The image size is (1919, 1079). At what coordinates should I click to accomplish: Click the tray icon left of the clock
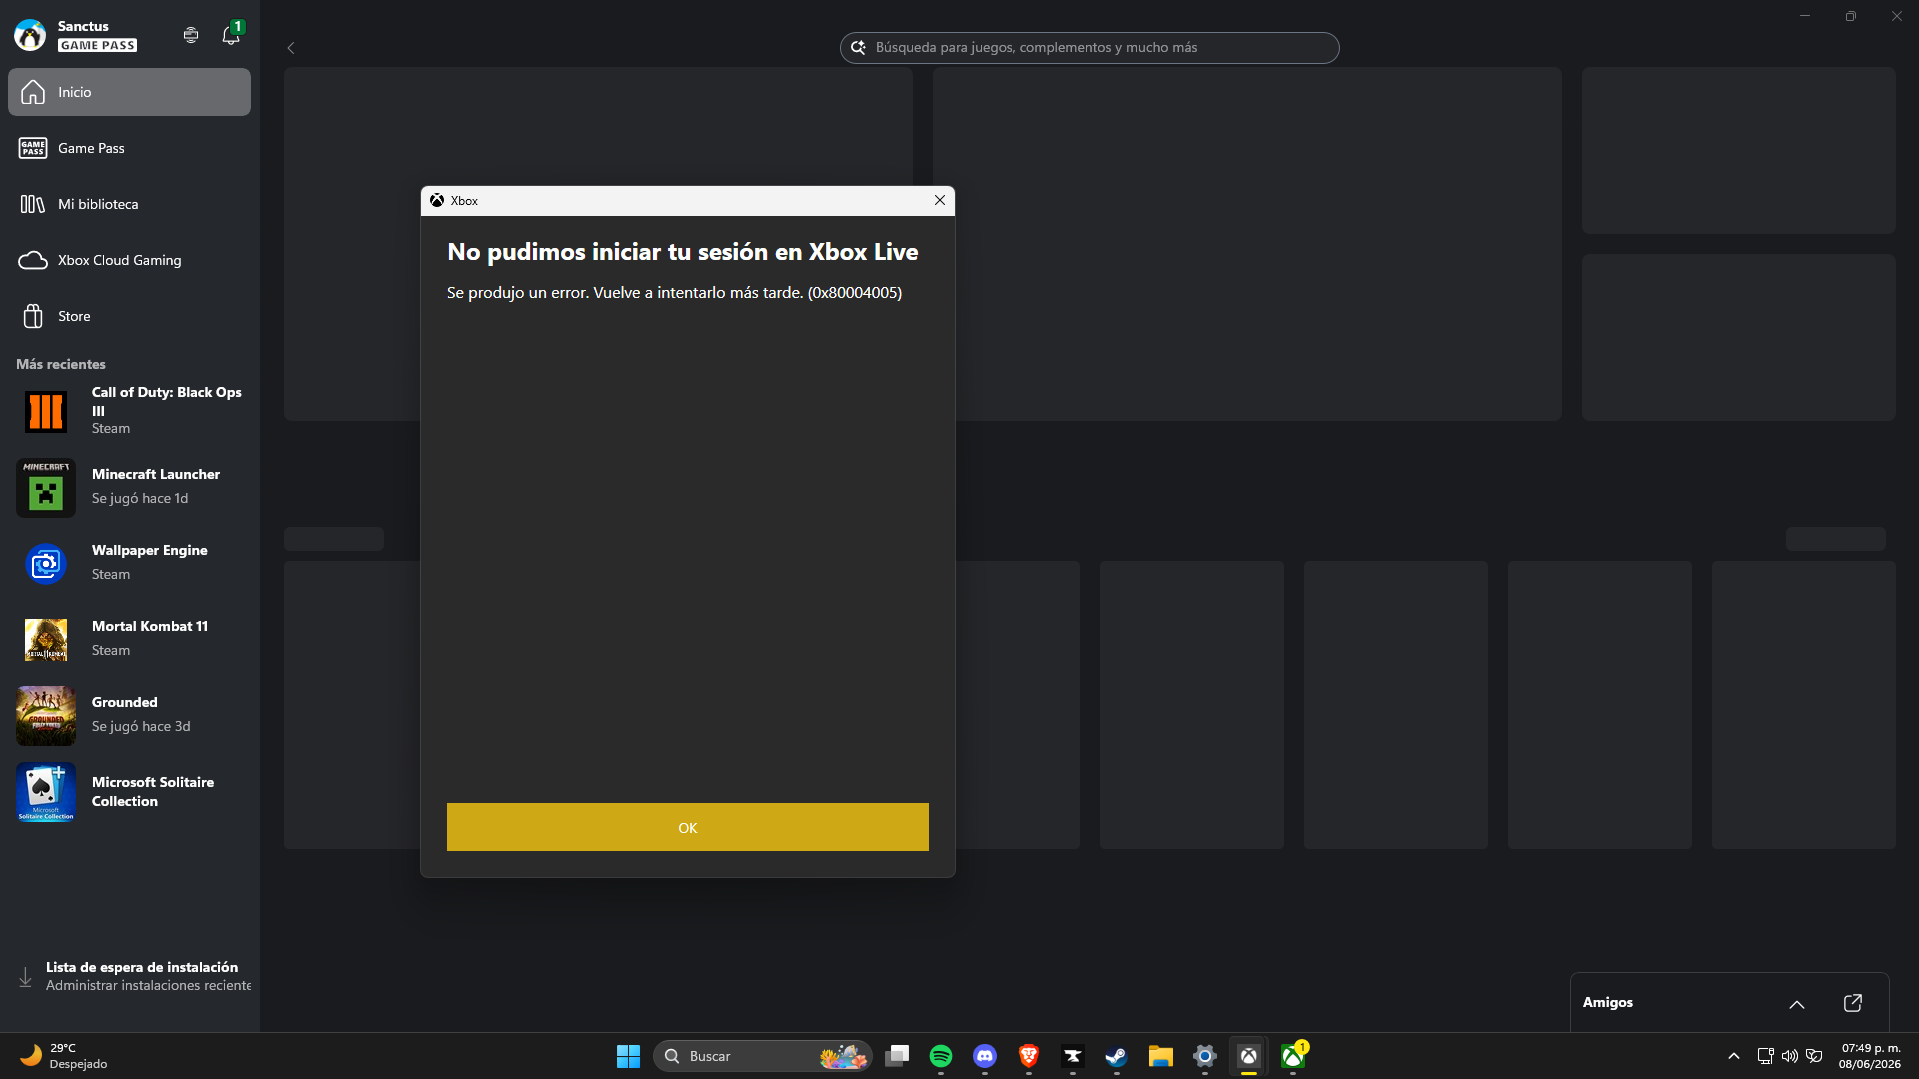point(1814,1056)
